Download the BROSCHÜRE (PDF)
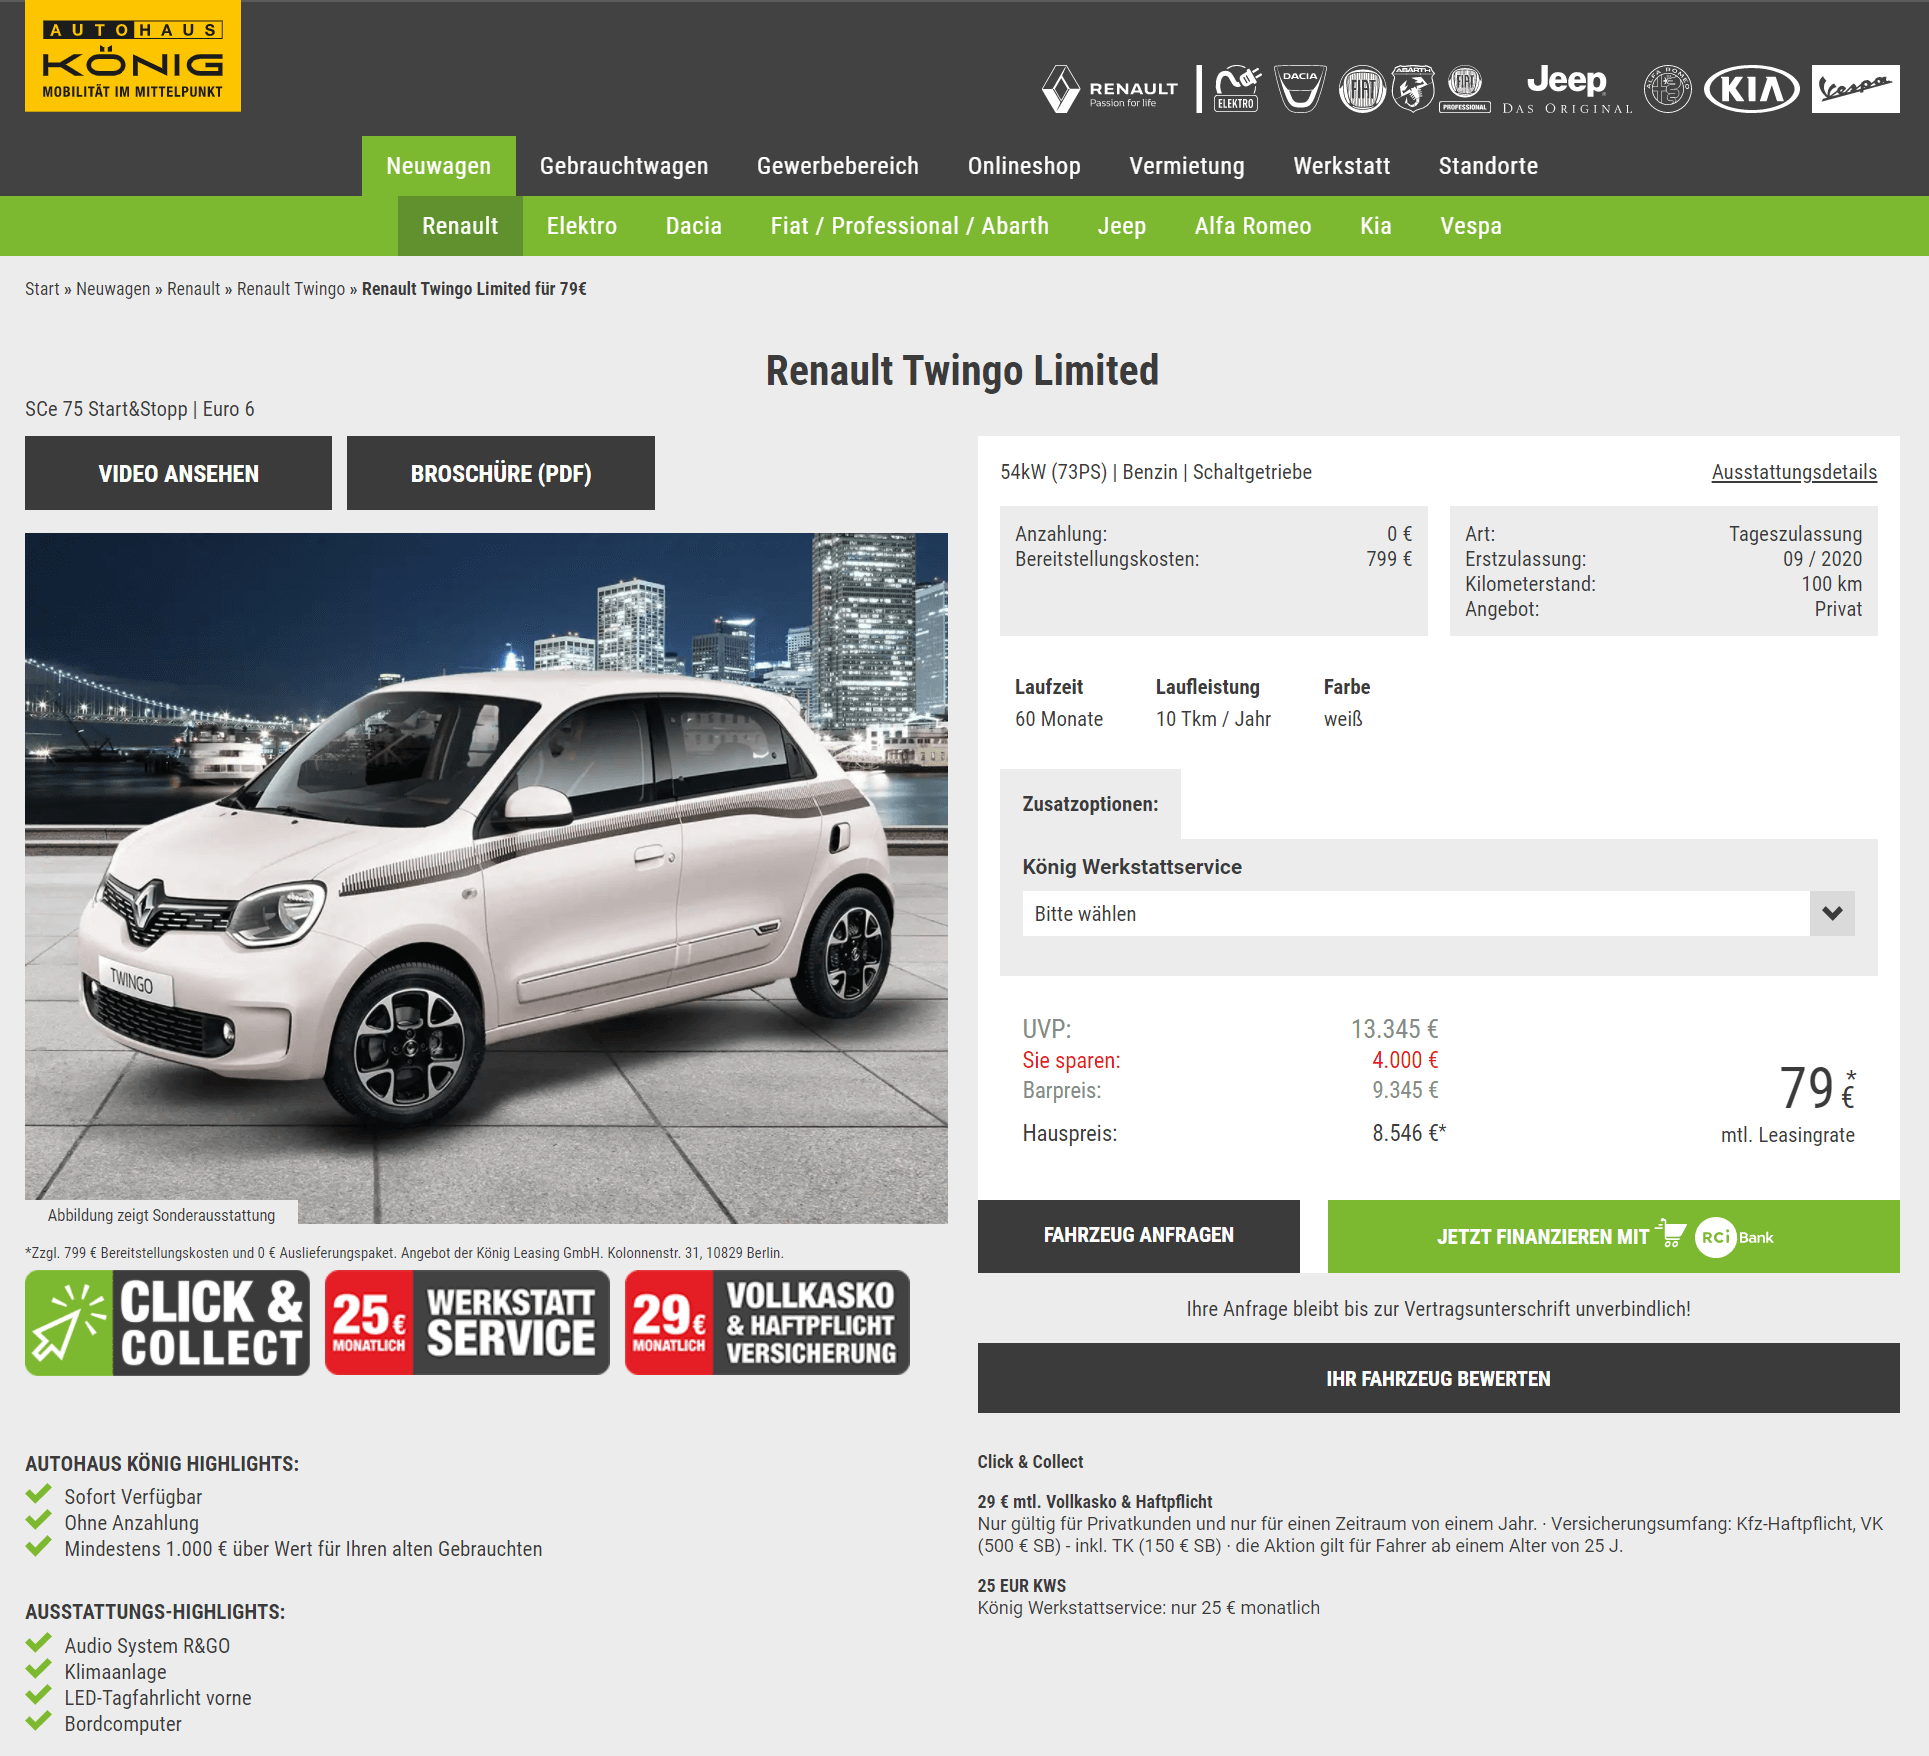This screenshot has width=1929, height=1756. [x=501, y=473]
